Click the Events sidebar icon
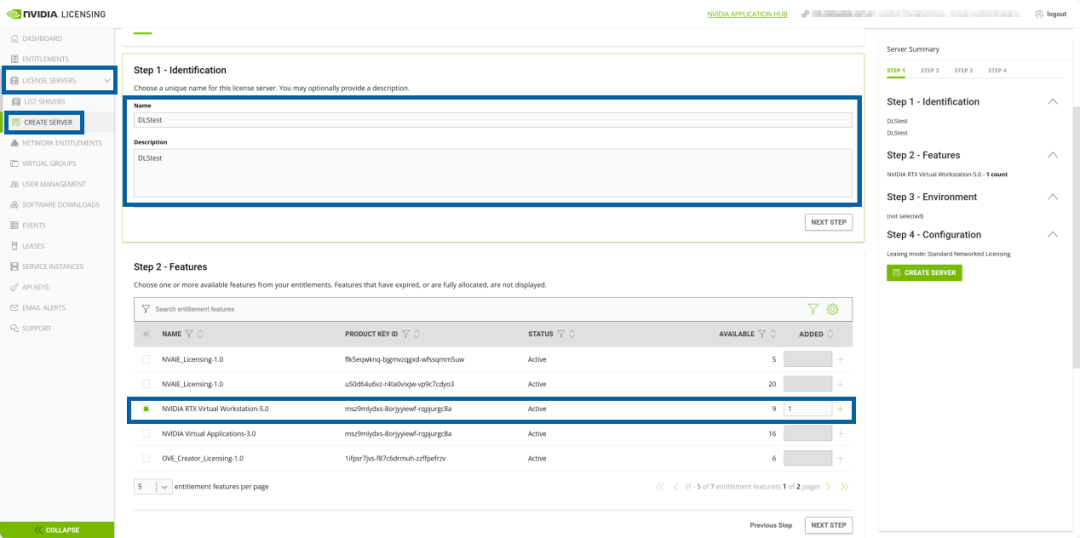The width and height of the screenshot is (1080, 538). [14, 225]
